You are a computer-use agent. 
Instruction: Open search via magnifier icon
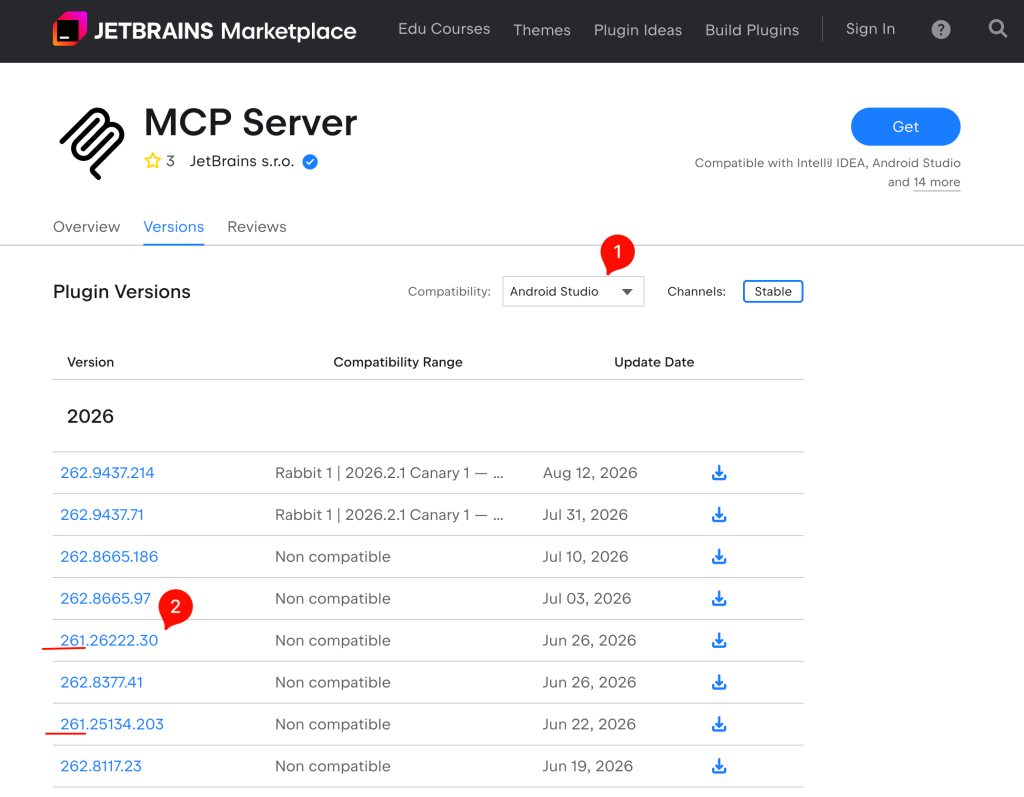point(997,29)
